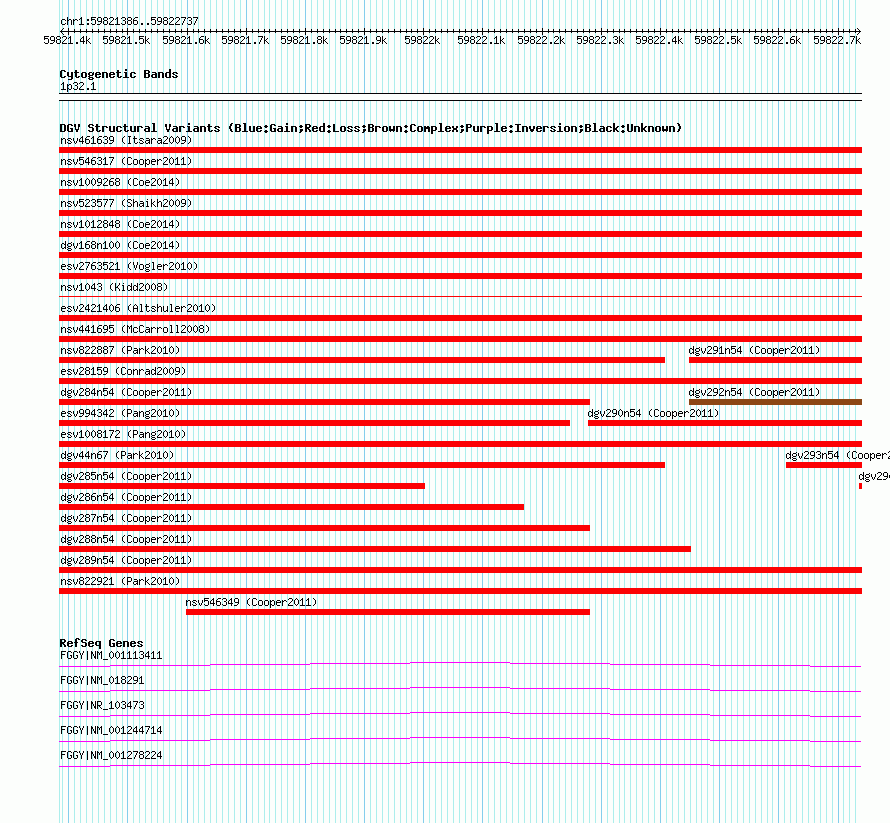Open variant dgv286n54 (Cooper2011)
Image resolution: width=890 pixels, height=823 pixels.
(x=126, y=497)
